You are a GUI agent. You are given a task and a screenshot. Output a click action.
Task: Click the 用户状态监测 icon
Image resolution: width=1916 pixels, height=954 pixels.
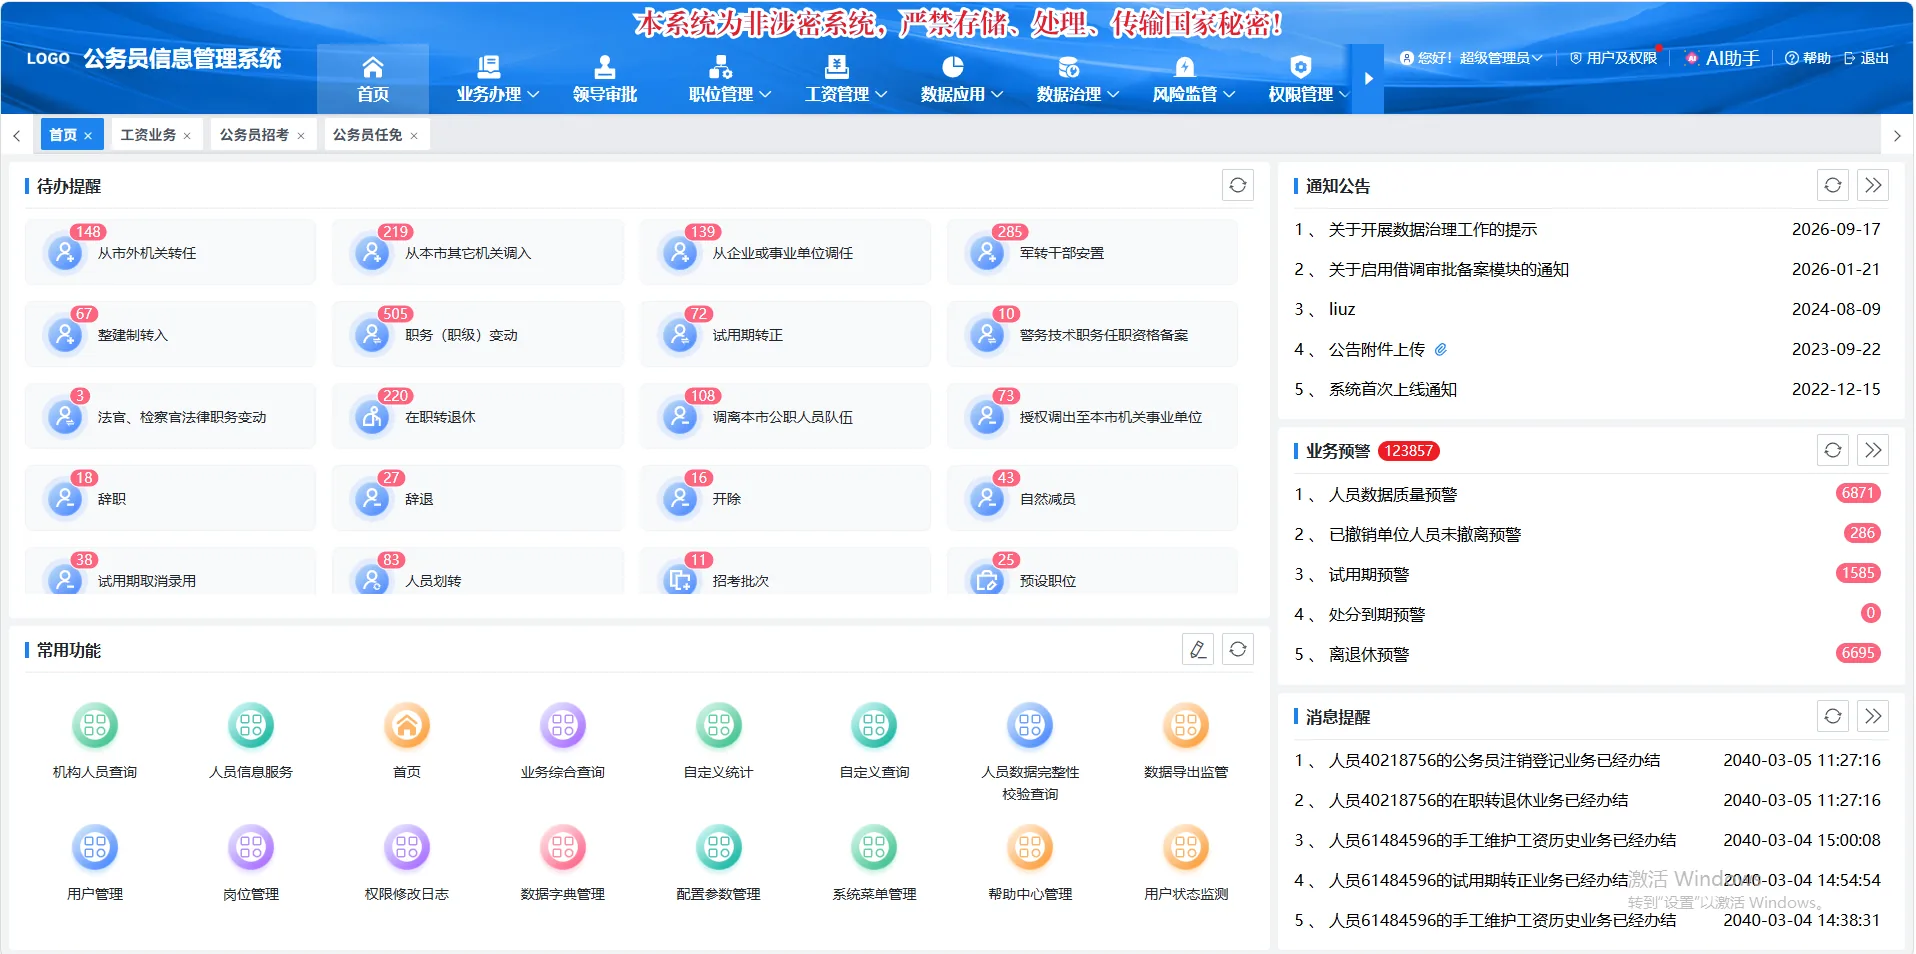tap(1186, 848)
